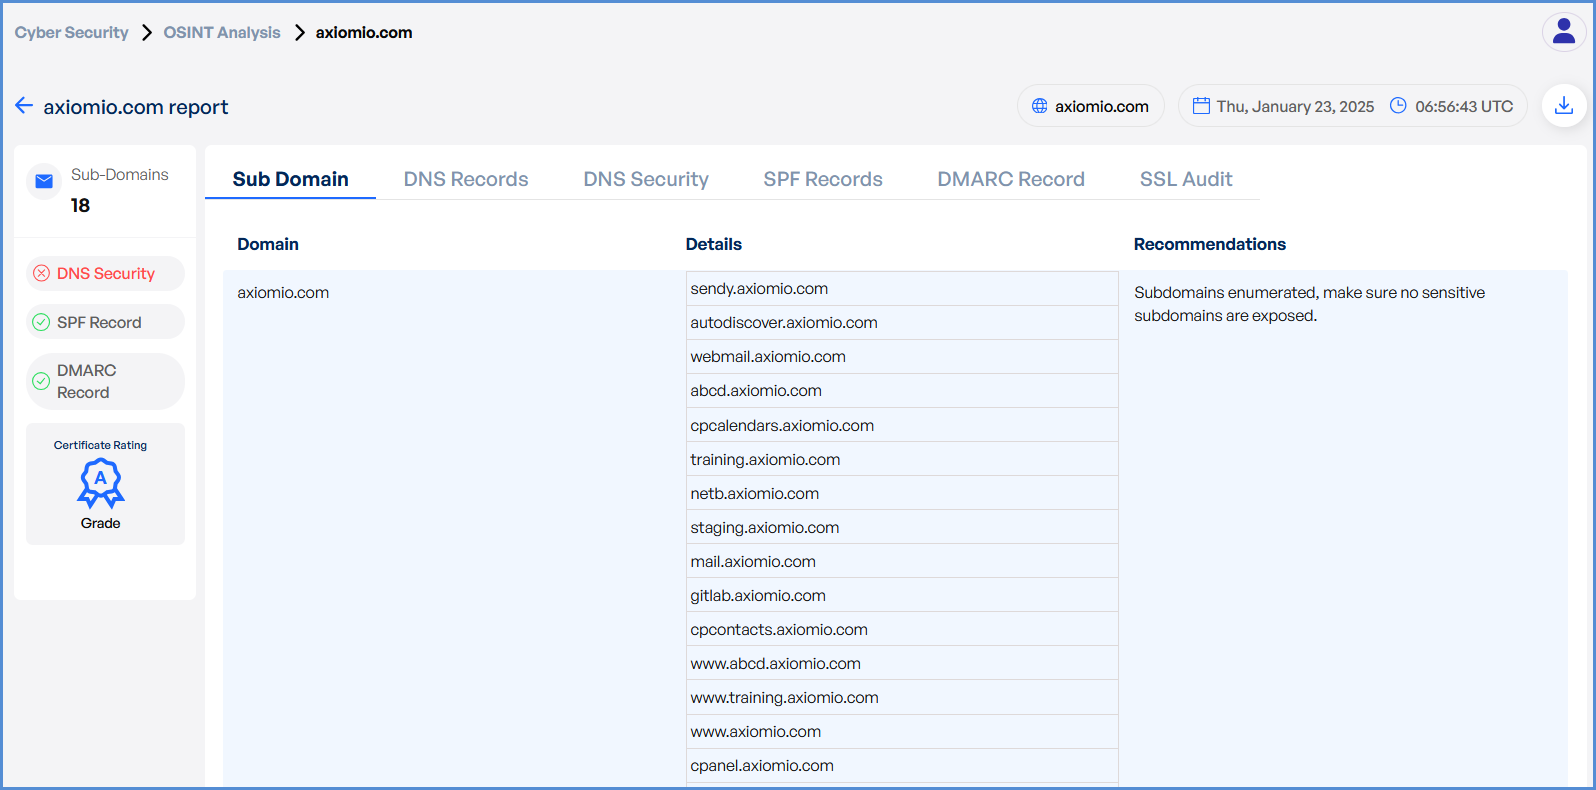Click the gitlab.axiomio.com subdomain row
Viewport: 1596px width, 790px height.
(x=758, y=596)
